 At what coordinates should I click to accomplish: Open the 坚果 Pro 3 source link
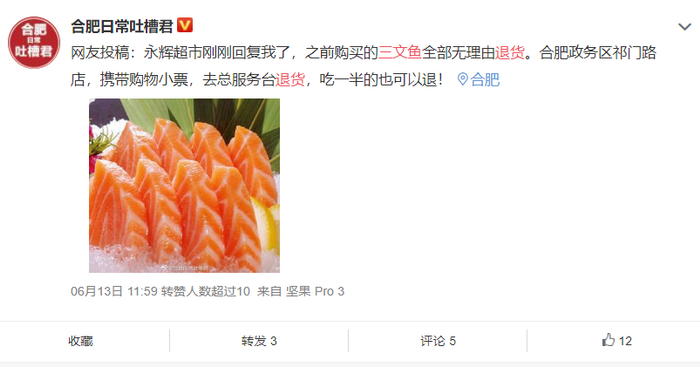[x=315, y=292]
